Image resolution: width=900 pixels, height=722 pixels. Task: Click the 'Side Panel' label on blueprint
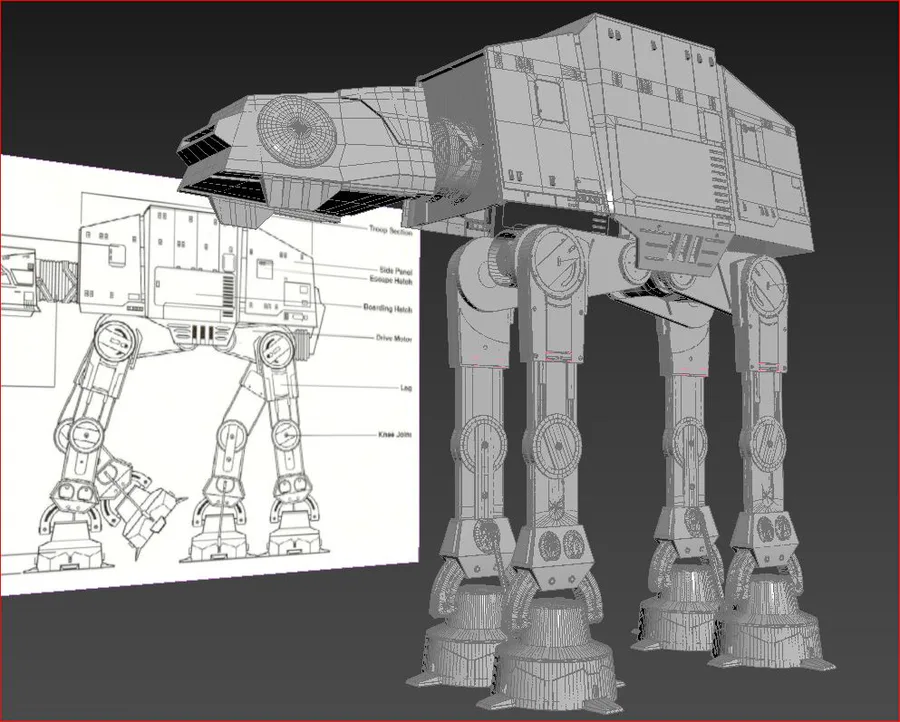click(x=396, y=270)
